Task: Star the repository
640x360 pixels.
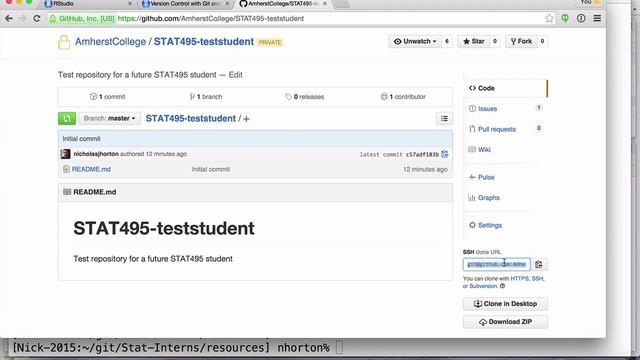Action: click(x=473, y=41)
